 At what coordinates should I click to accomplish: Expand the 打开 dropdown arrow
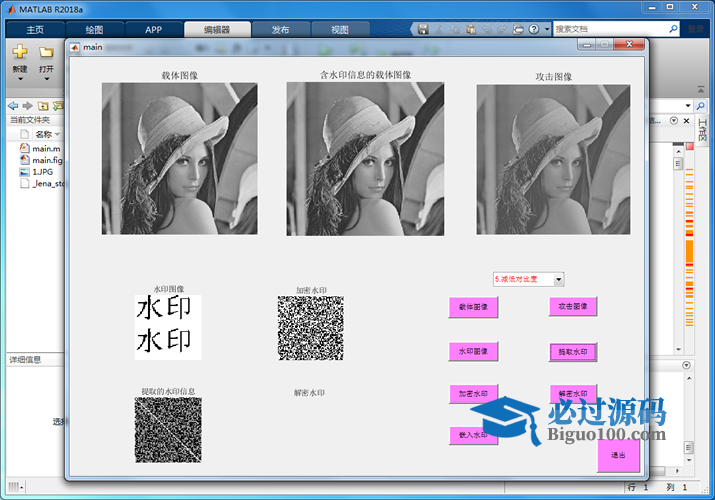click(x=47, y=79)
